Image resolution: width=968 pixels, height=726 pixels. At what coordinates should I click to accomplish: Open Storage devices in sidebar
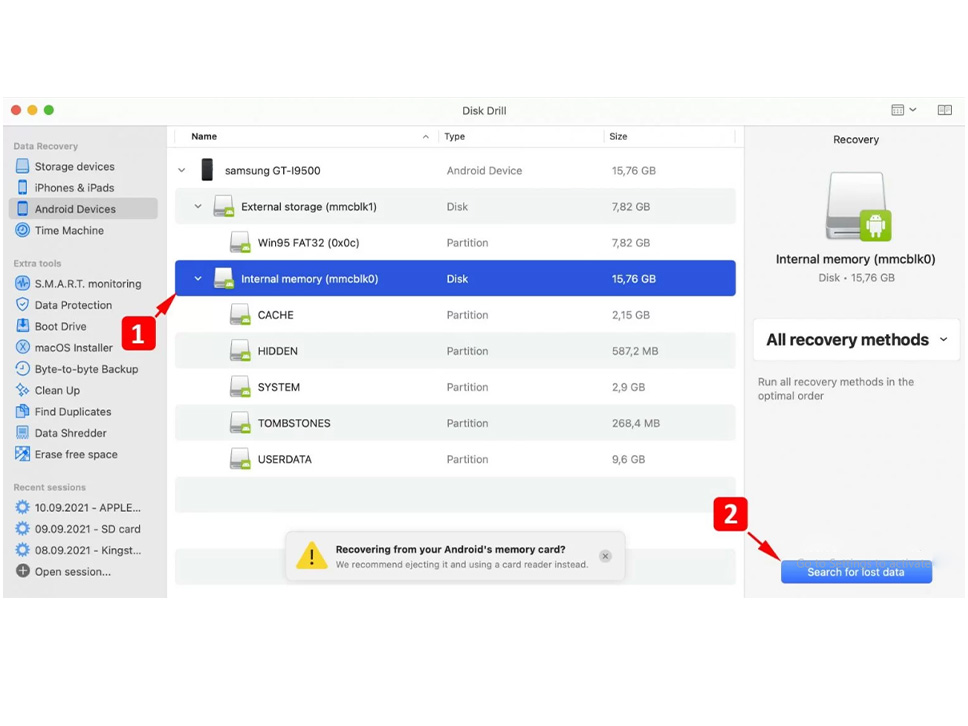tap(74, 166)
